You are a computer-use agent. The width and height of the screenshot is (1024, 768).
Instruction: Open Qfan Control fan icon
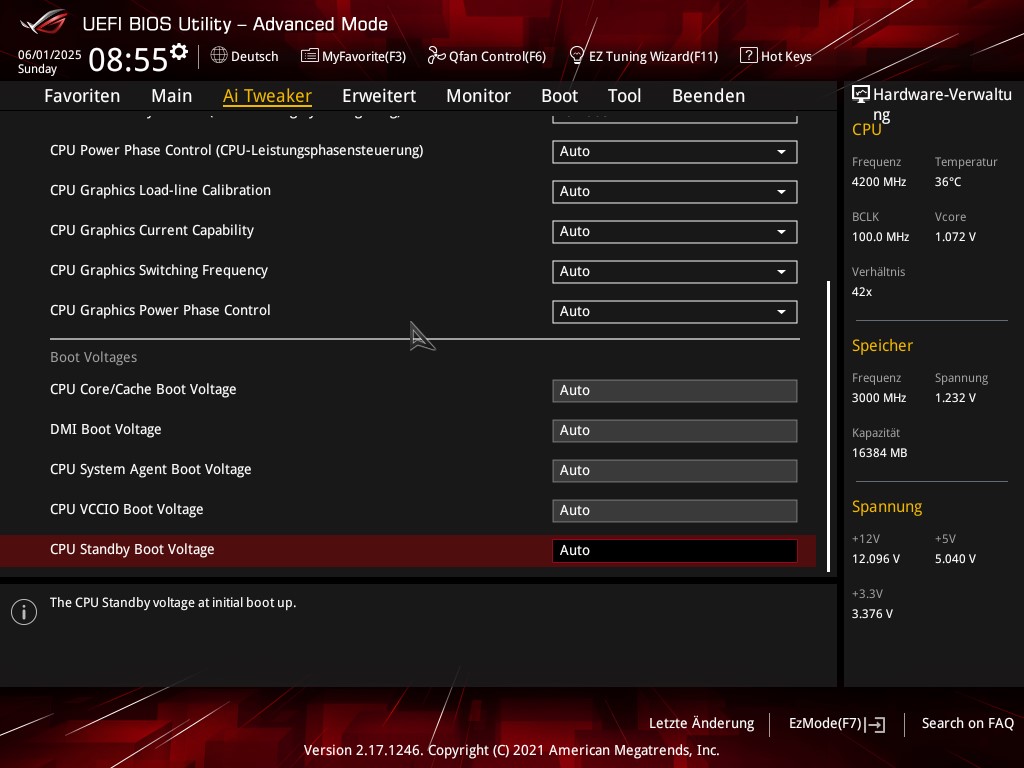[x=436, y=56]
